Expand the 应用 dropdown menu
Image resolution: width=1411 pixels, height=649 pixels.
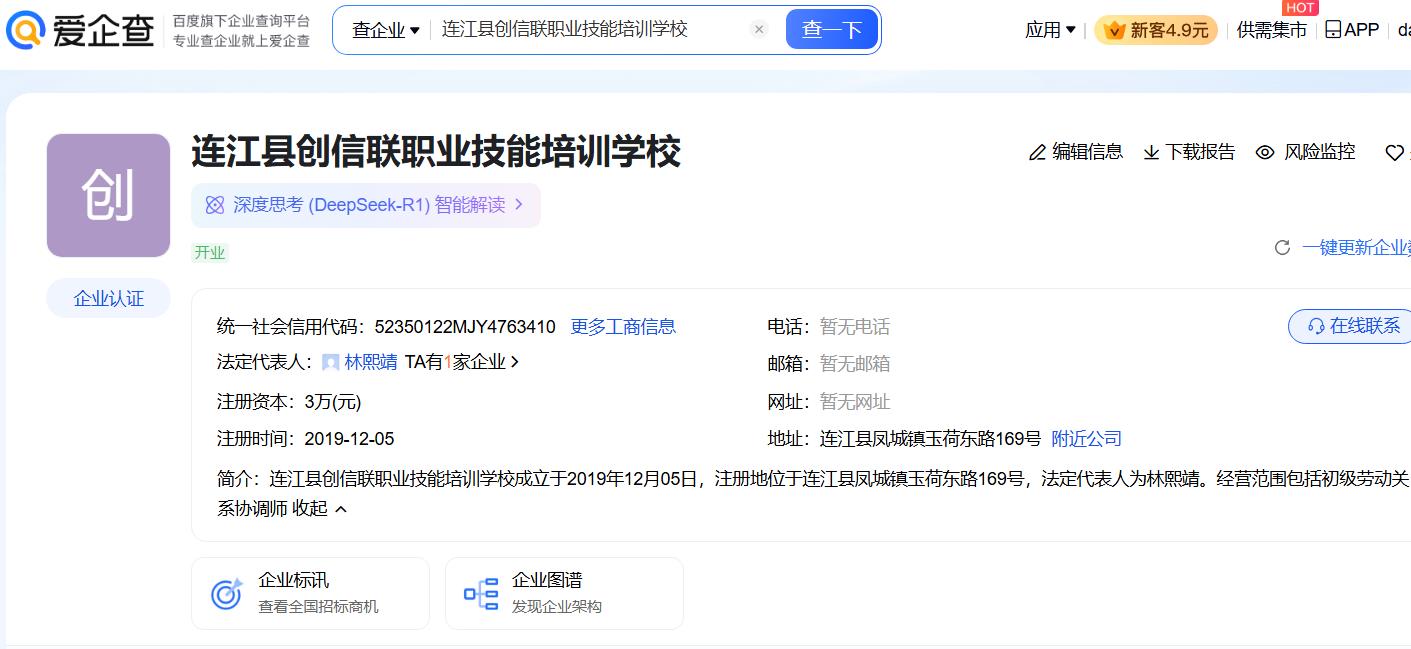1050,31
